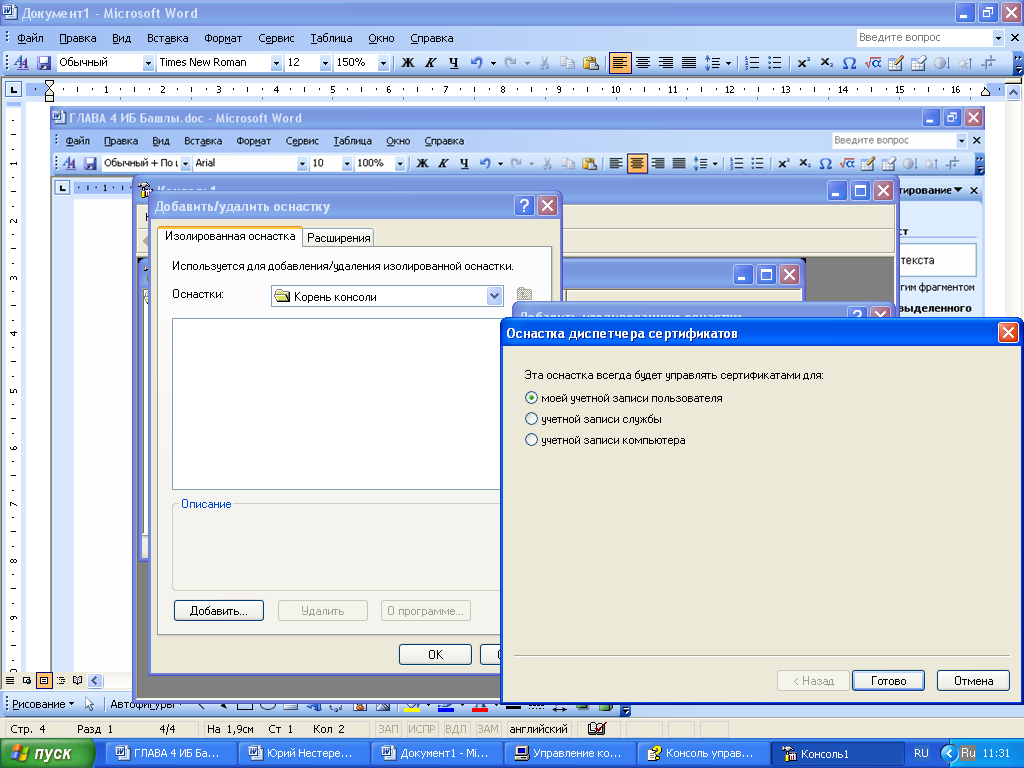This screenshot has width=1024, height=768.
Task: Justify text in Документ1 toolbar
Action: (x=688, y=63)
